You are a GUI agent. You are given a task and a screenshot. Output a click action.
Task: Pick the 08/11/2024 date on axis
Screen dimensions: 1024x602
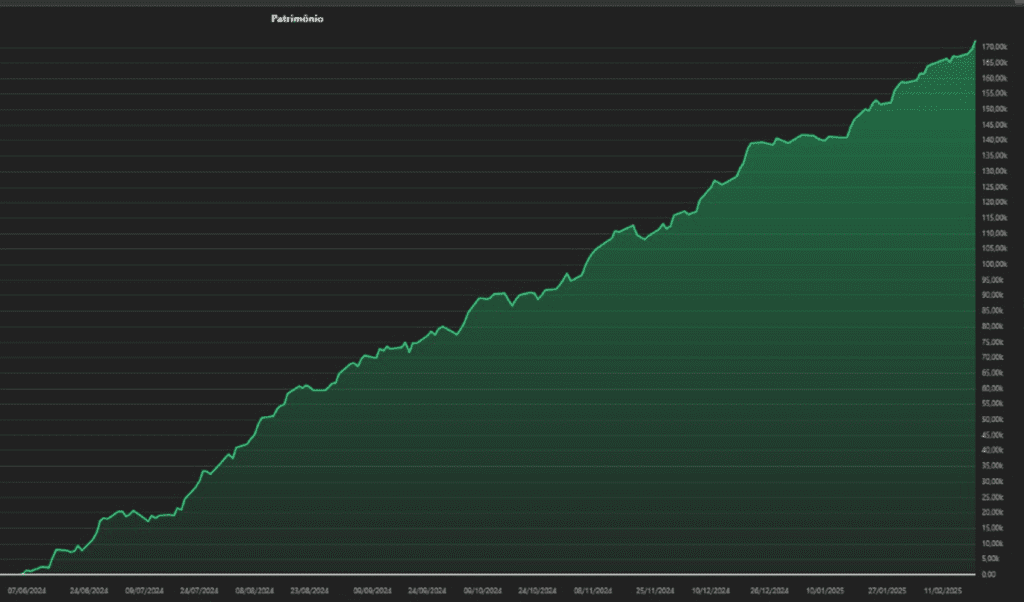point(594,591)
